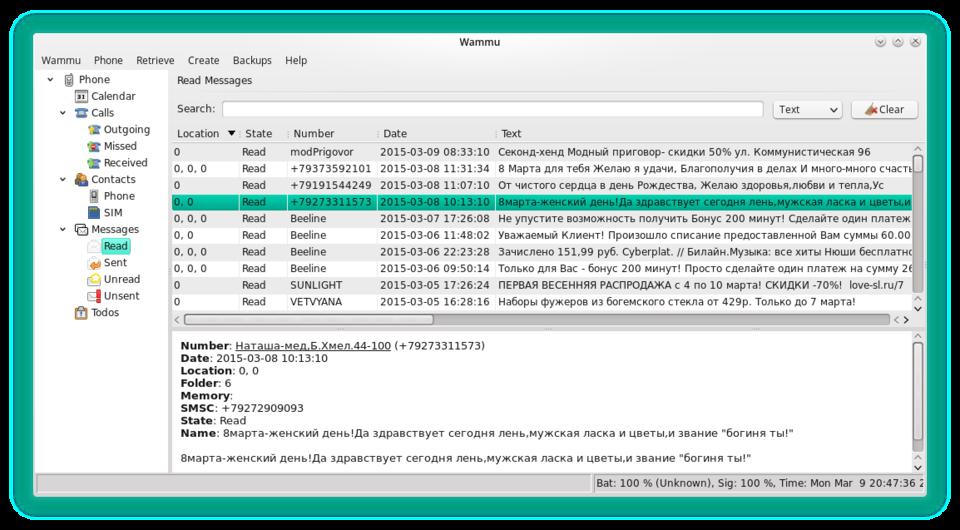Click the Calendar icon in the tree
The image size is (960, 530).
point(81,96)
